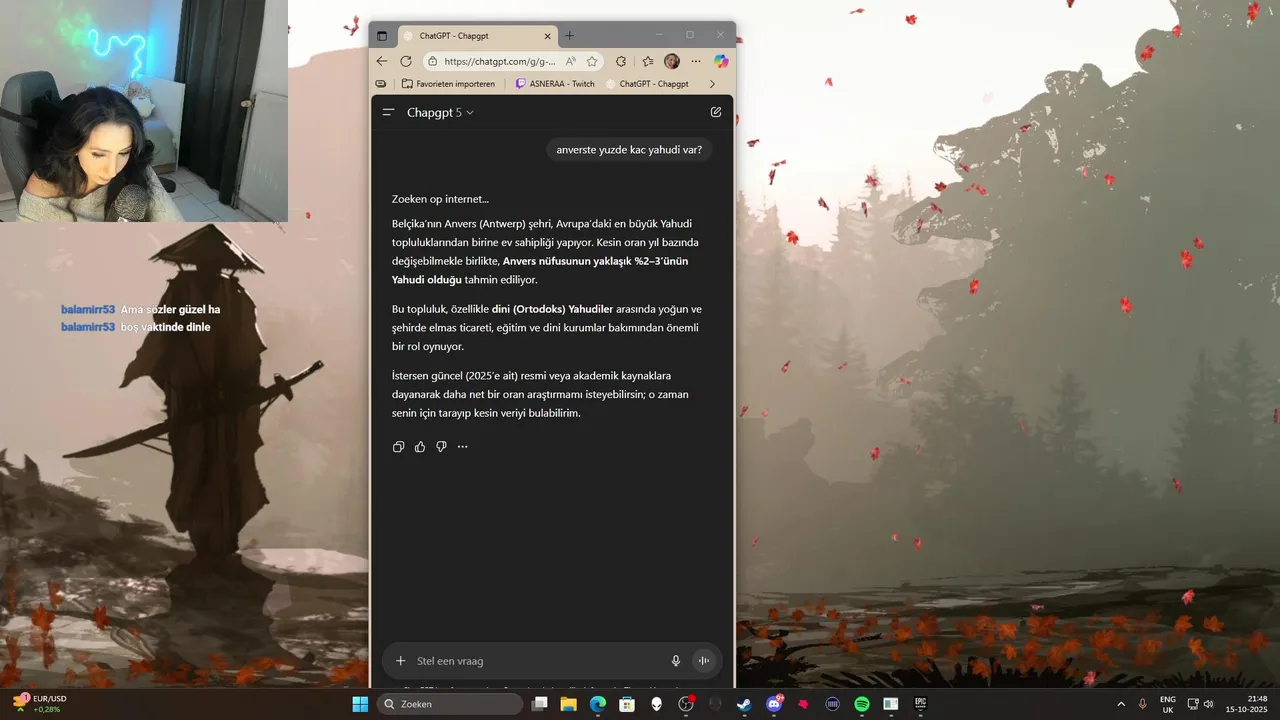Viewport: 1280px width, 720px height.
Task: Open File Explorer from the taskbar
Action: pyautogui.click(x=569, y=704)
